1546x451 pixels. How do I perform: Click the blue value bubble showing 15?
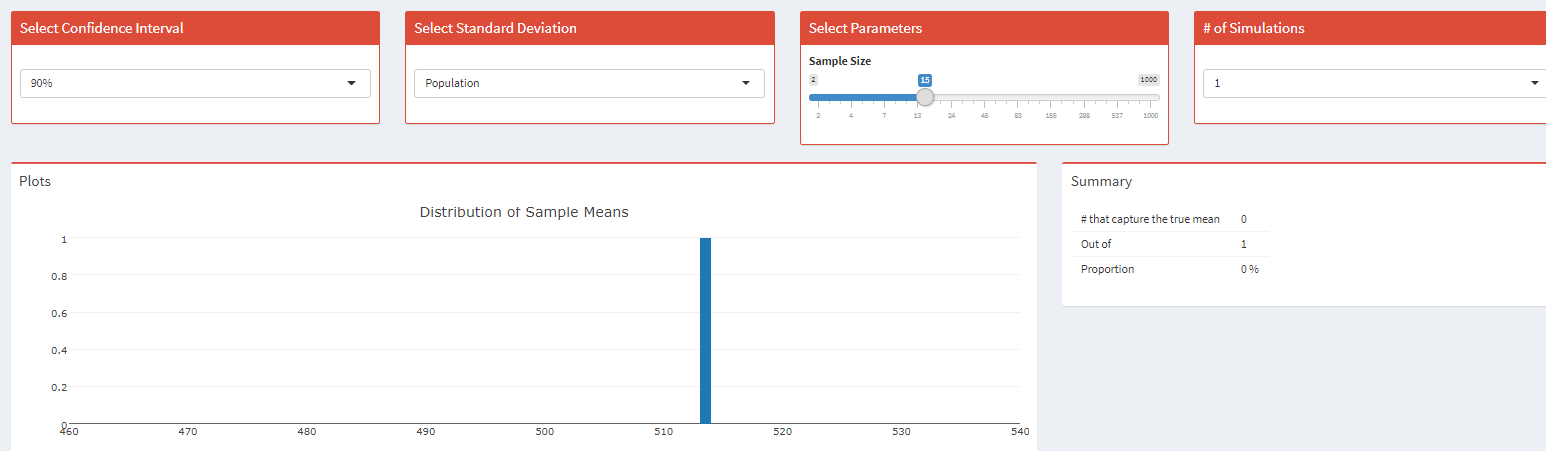tap(925, 80)
